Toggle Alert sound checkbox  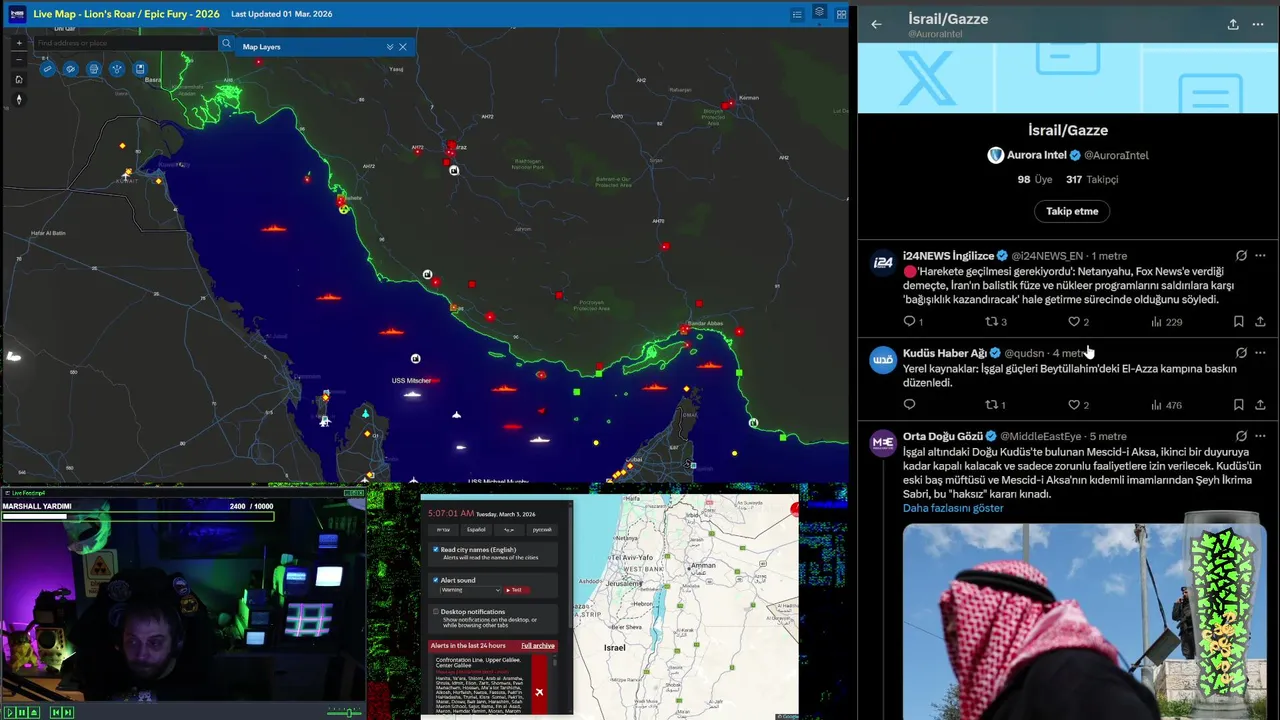(436, 580)
